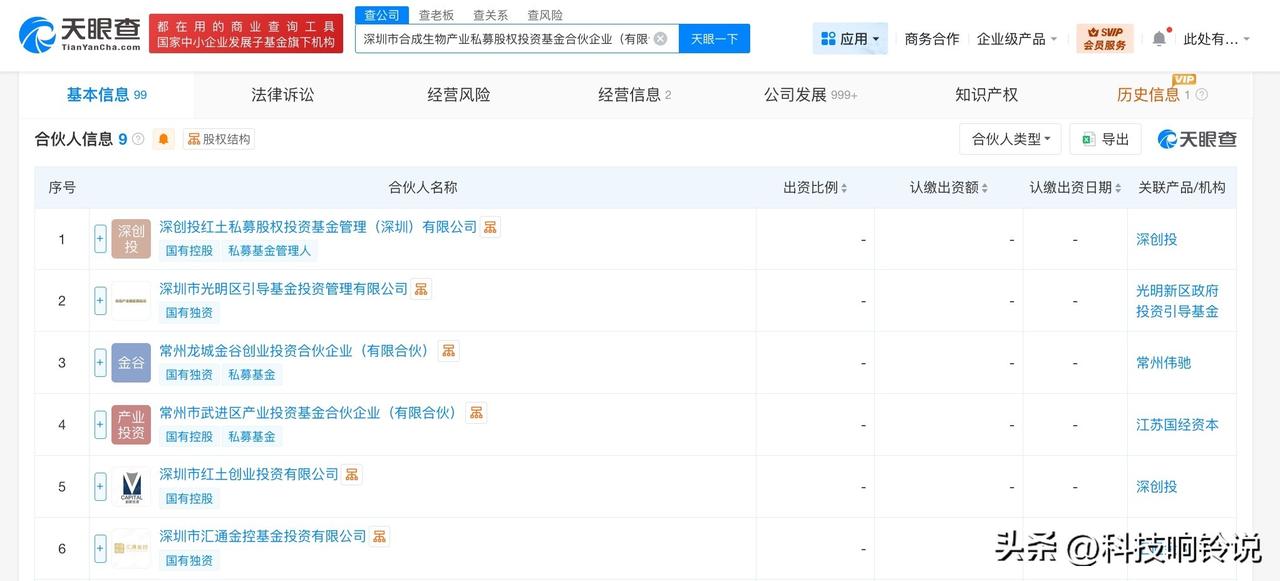Click the 产业投资 company logo in row 4
The height and width of the screenshot is (581, 1280).
[x=131, y=425]
